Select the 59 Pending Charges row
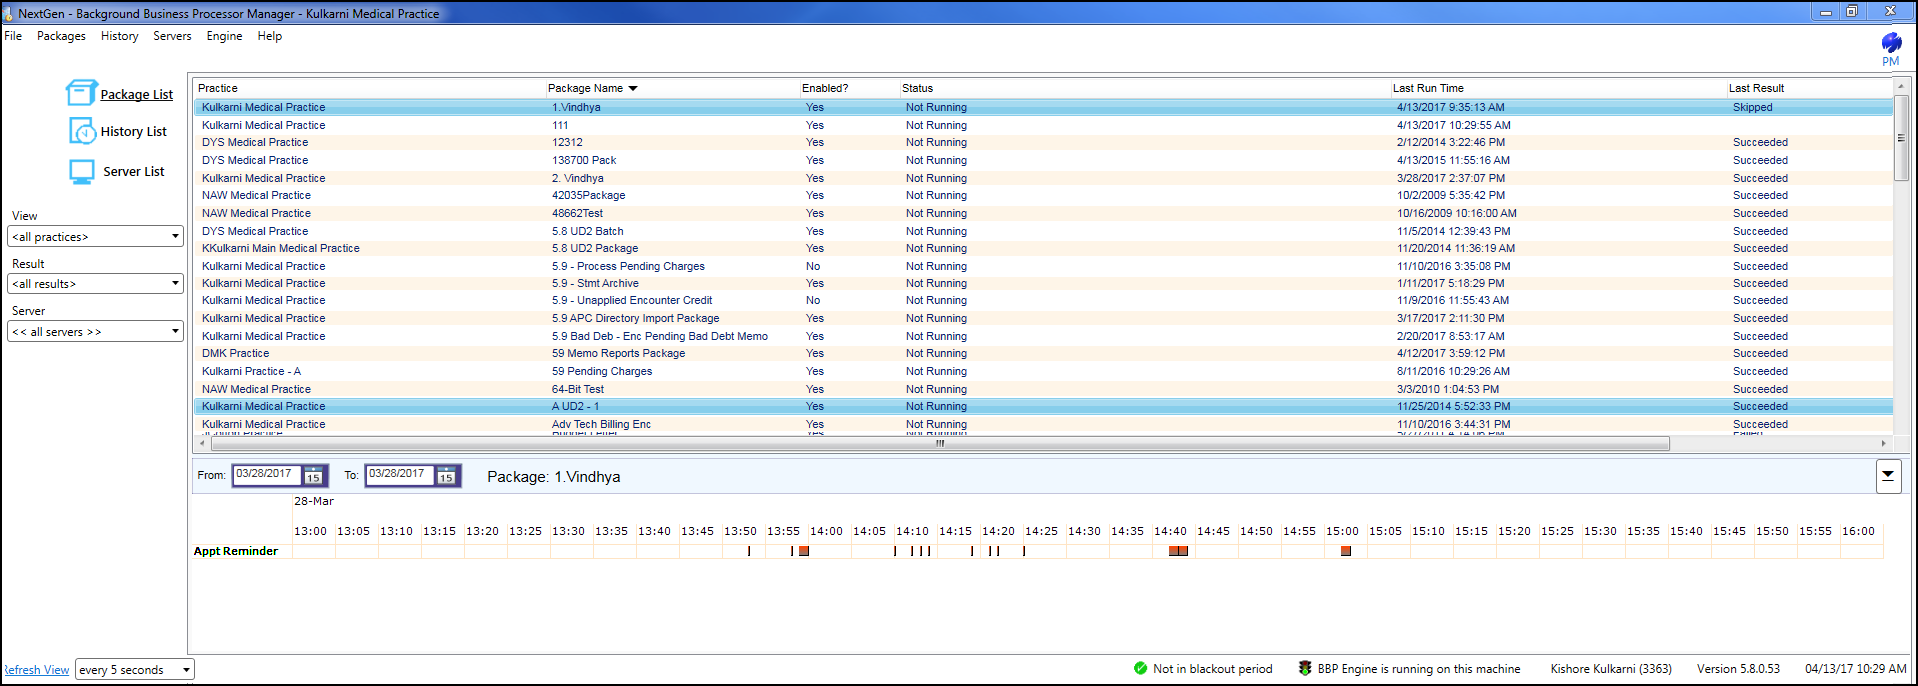 point(1043,371)
